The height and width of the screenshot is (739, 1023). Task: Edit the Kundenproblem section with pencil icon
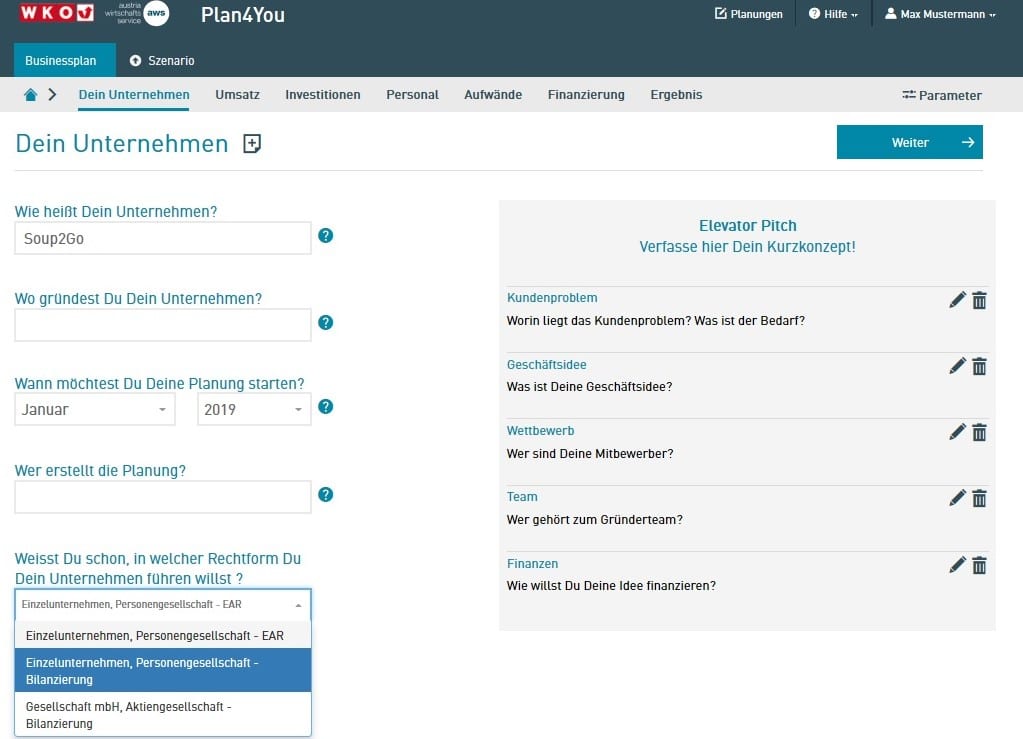click(957, 300)
